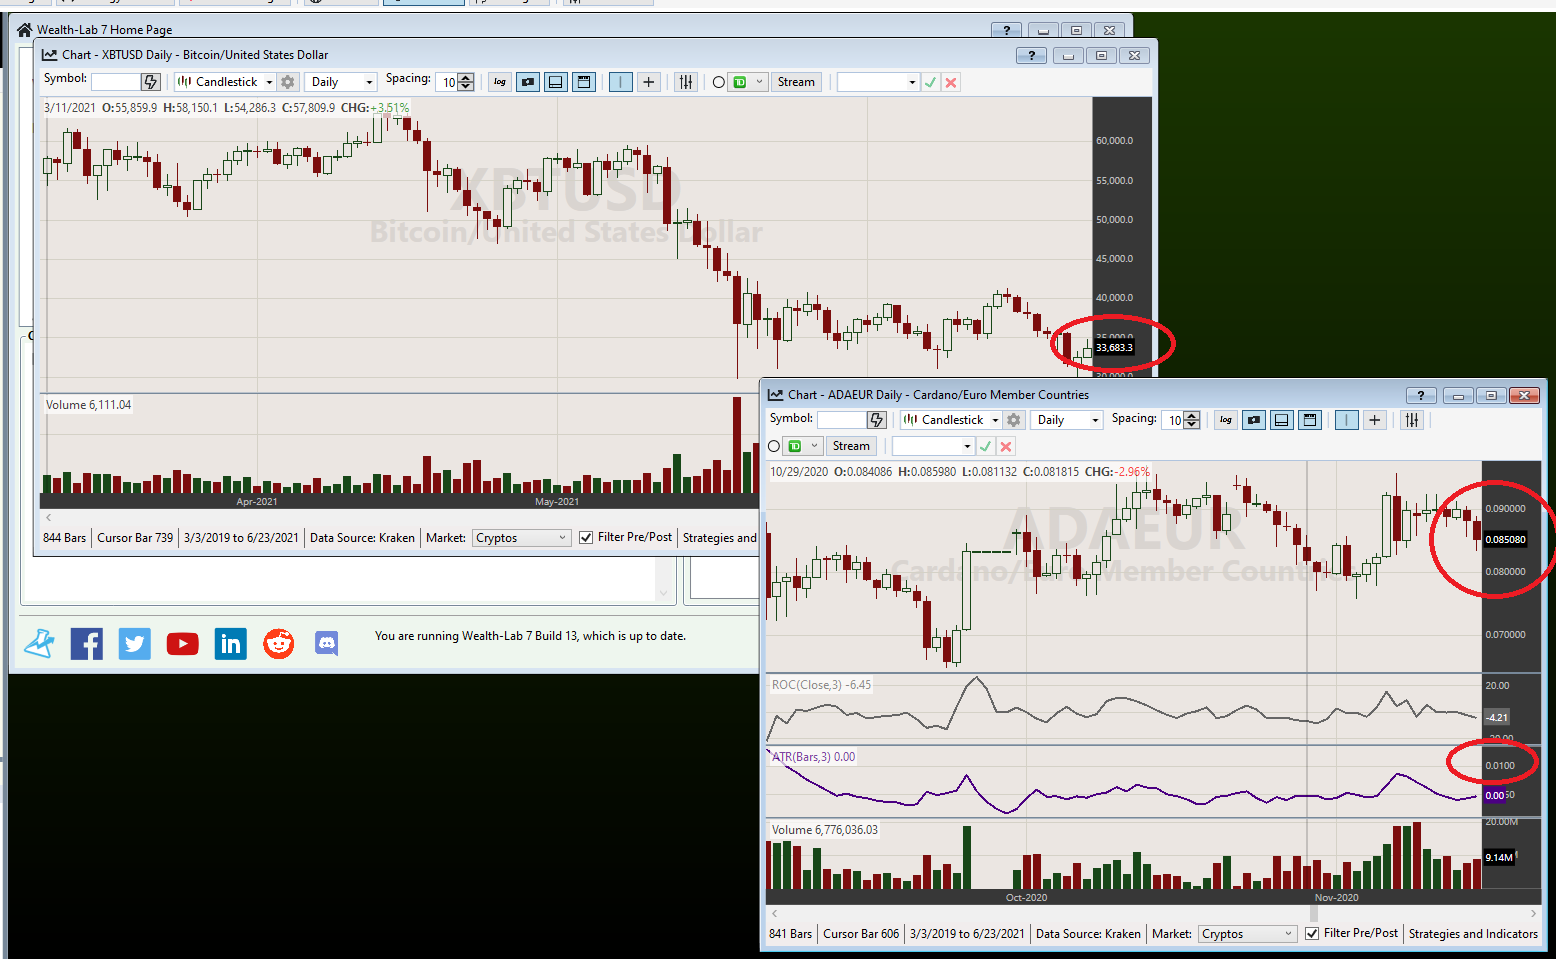Adjust Spacing stepper in XBTUSD toolbar

[465, 82]
